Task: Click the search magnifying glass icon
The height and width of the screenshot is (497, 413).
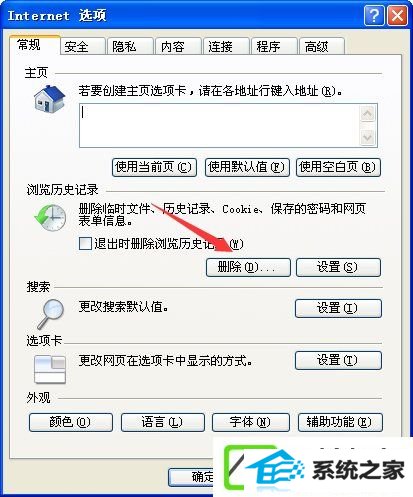Action: click(50, 314)
